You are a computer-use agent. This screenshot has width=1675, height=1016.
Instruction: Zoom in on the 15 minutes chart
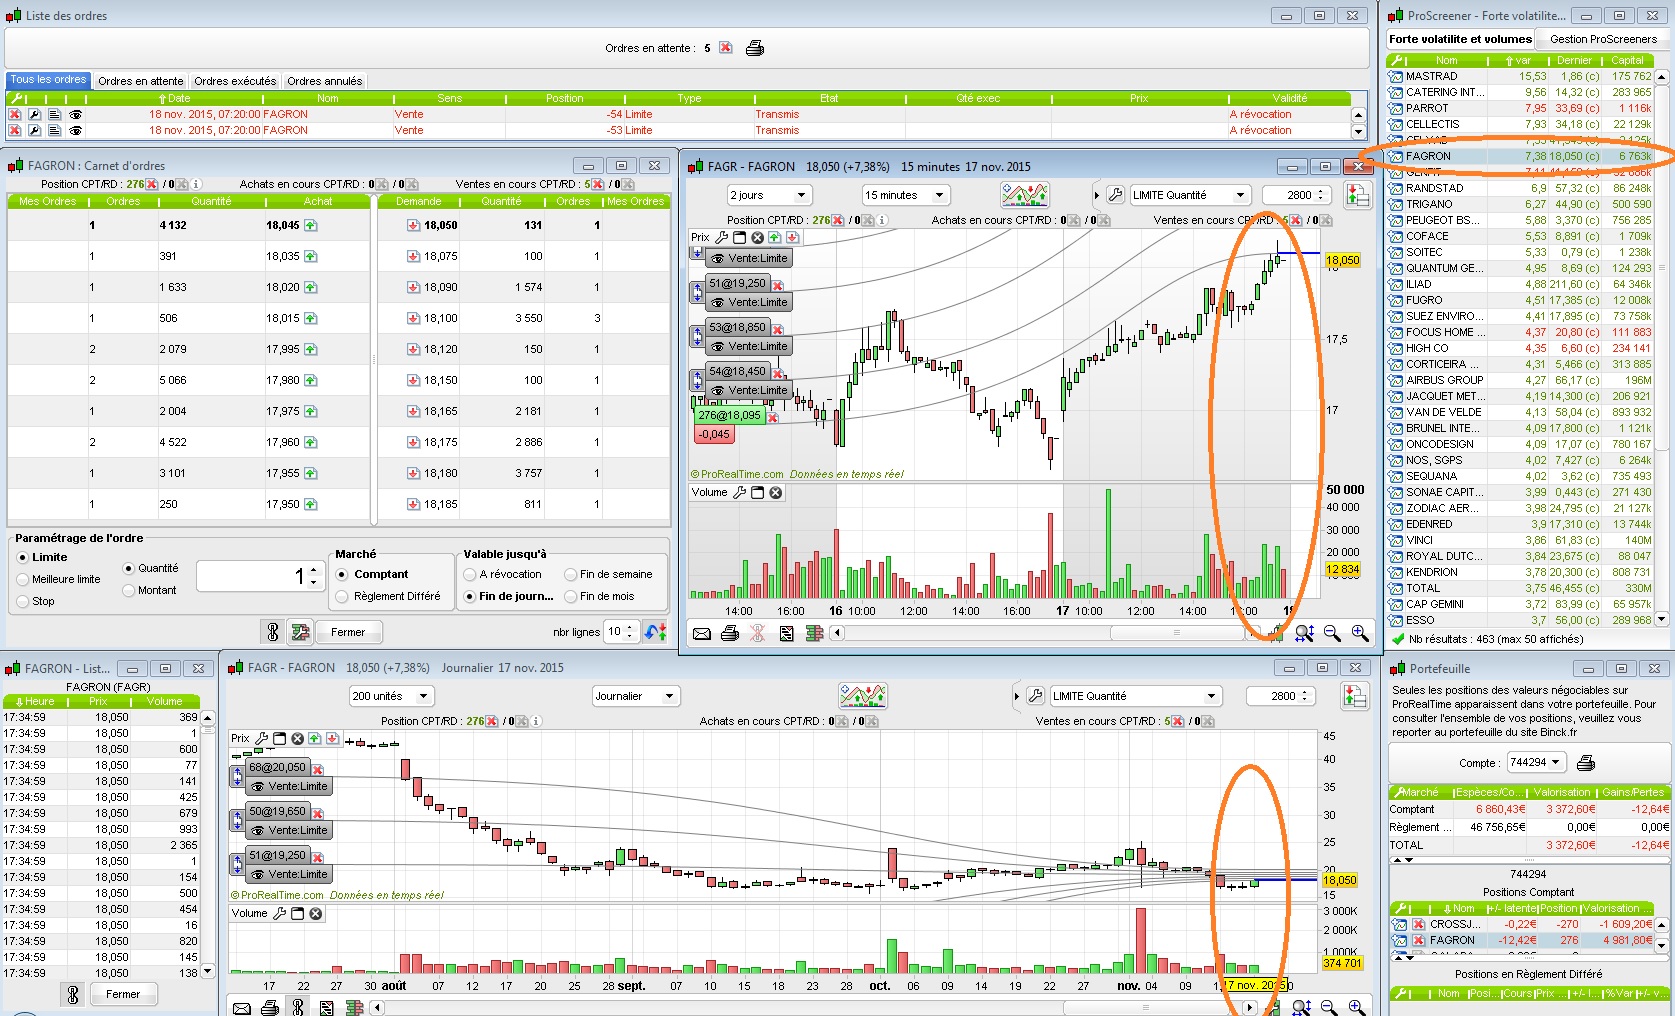point(1360,633)
